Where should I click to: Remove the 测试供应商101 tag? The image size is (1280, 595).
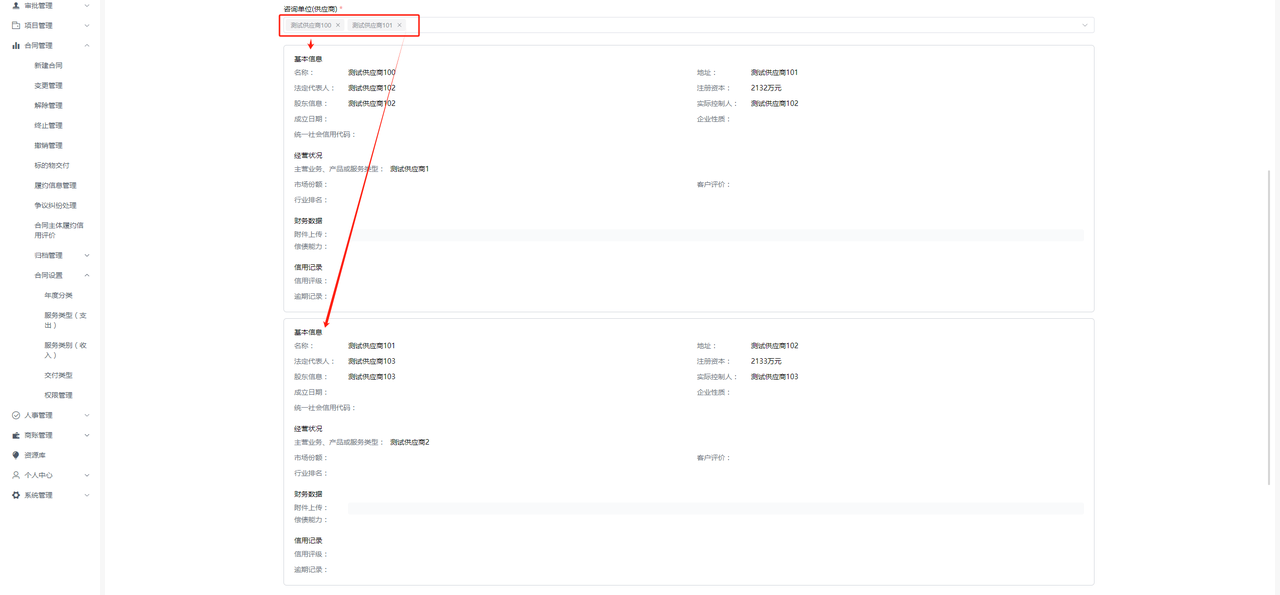click(400, 25)
